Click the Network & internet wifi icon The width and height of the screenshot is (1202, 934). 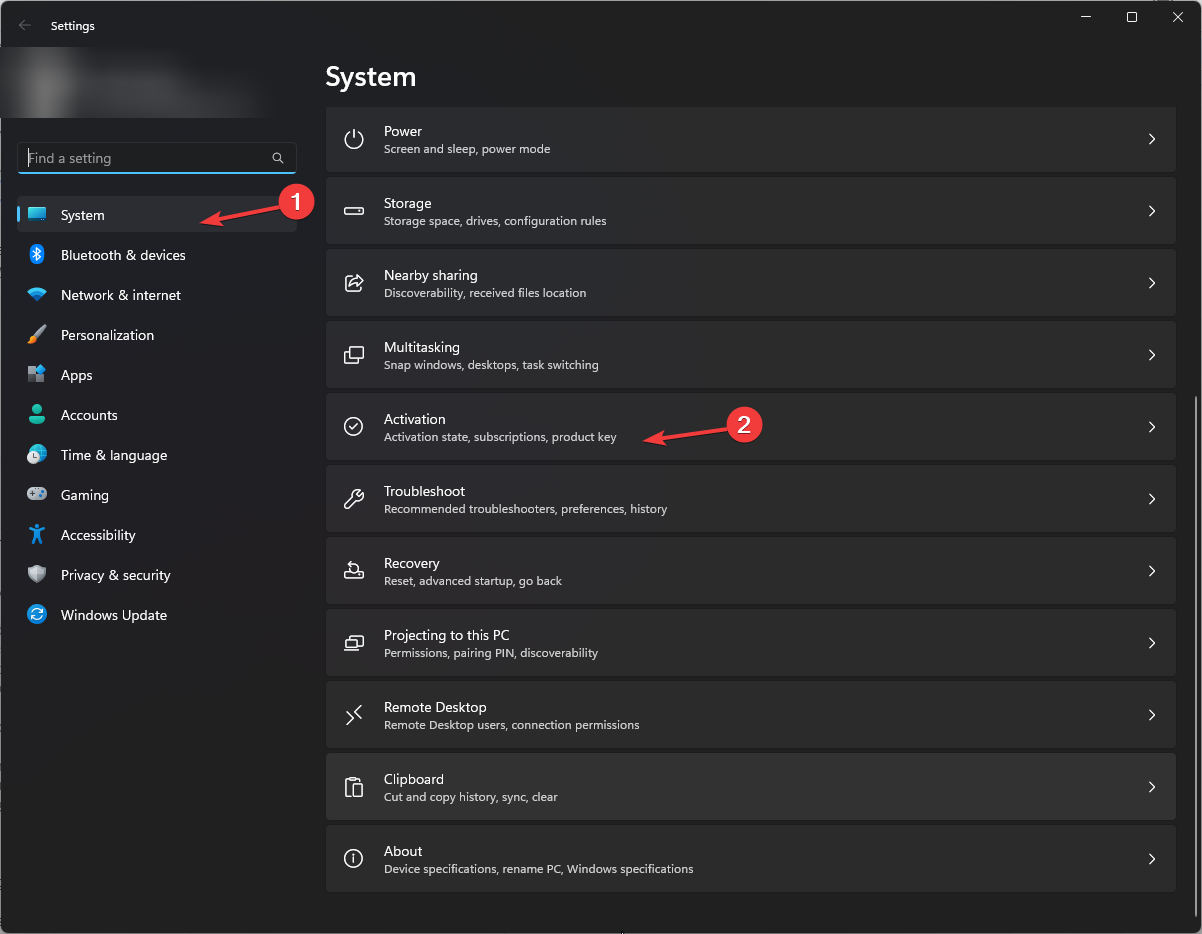point(37,295)
